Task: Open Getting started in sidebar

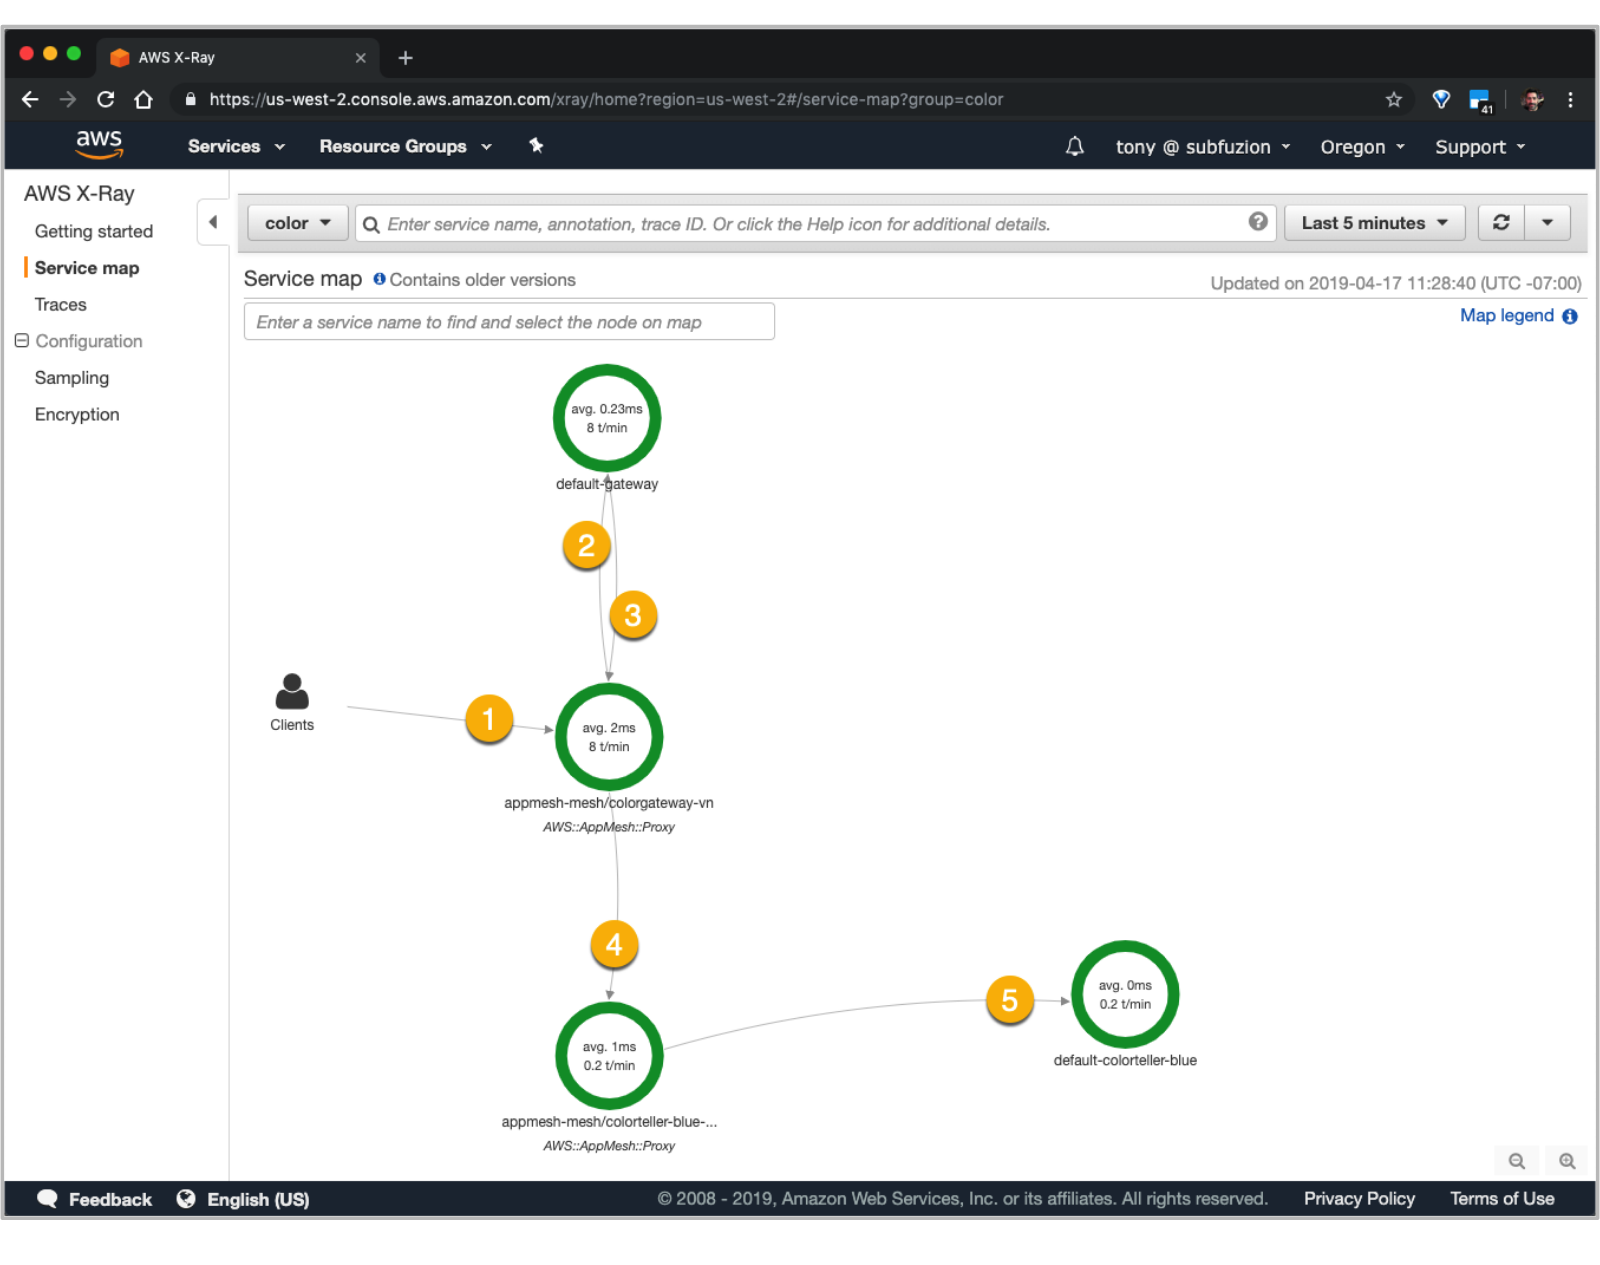Action: click(x=94, y=231)
